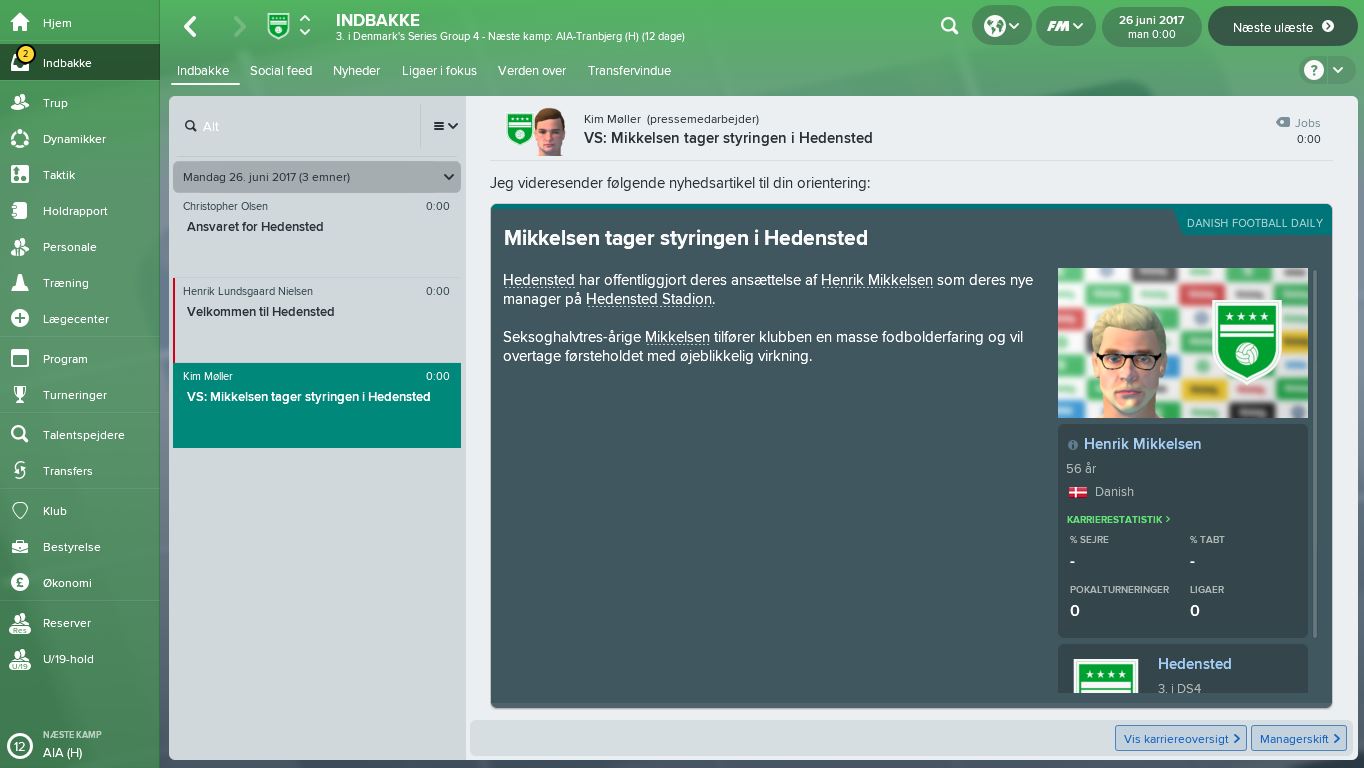Open the help question mark icon
Viewport: 1364px width, 768px height.
point(1313,70)
